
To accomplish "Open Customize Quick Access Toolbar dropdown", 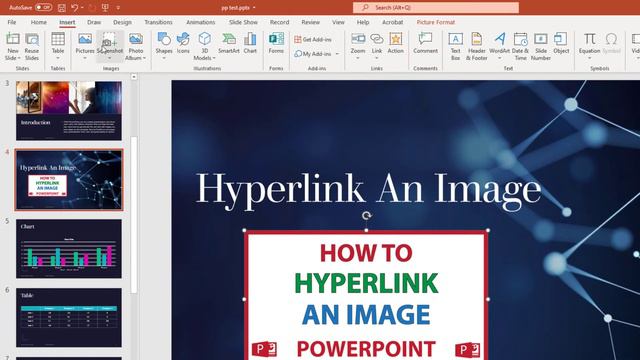I will pyautogui.click(x=118, y=8).
